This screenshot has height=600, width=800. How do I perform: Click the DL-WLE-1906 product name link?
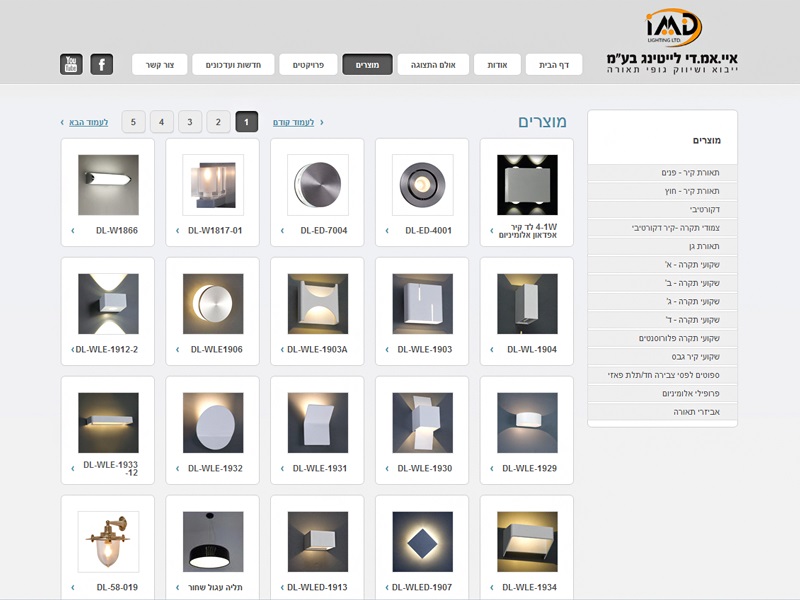coord(215,350)
